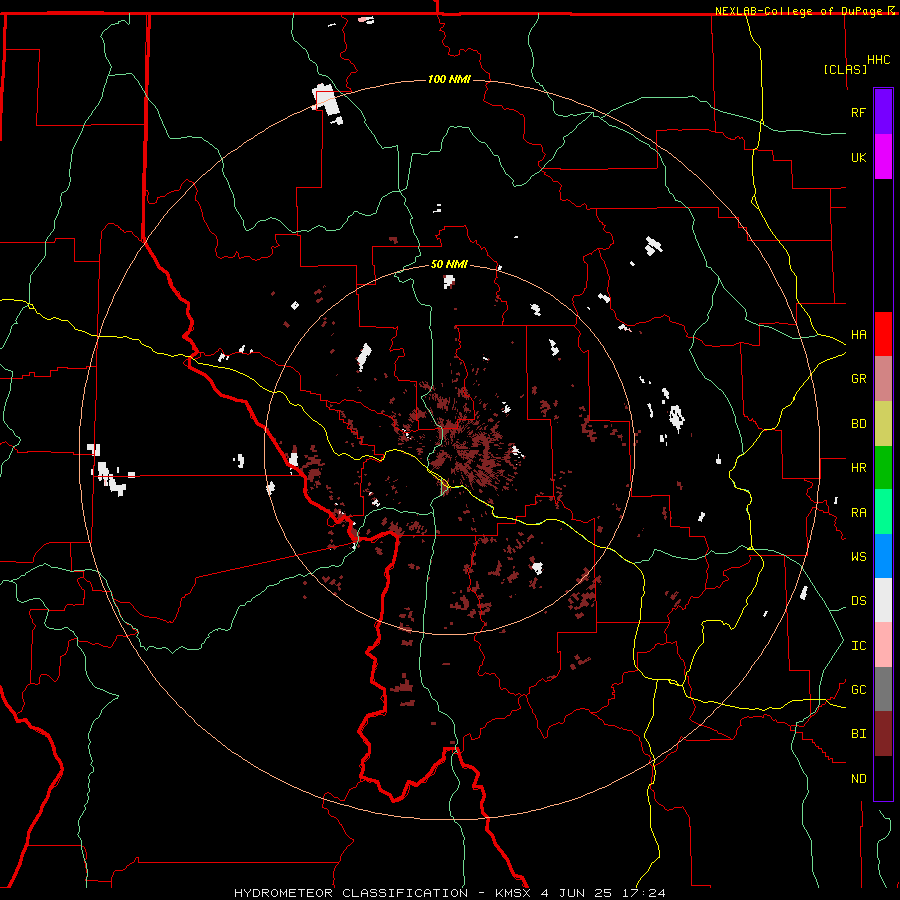Viewport: 900px width, 900px height.
Task: Click the magenta UK color swatch
Action: pyautogui.click(x=883, y=157)
